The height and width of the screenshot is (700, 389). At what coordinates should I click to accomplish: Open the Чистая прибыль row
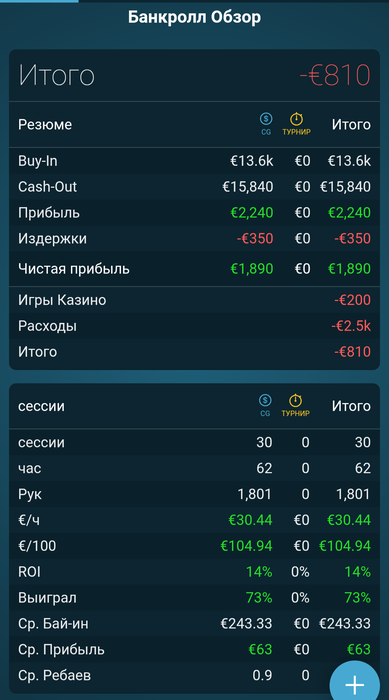[194, 269]
